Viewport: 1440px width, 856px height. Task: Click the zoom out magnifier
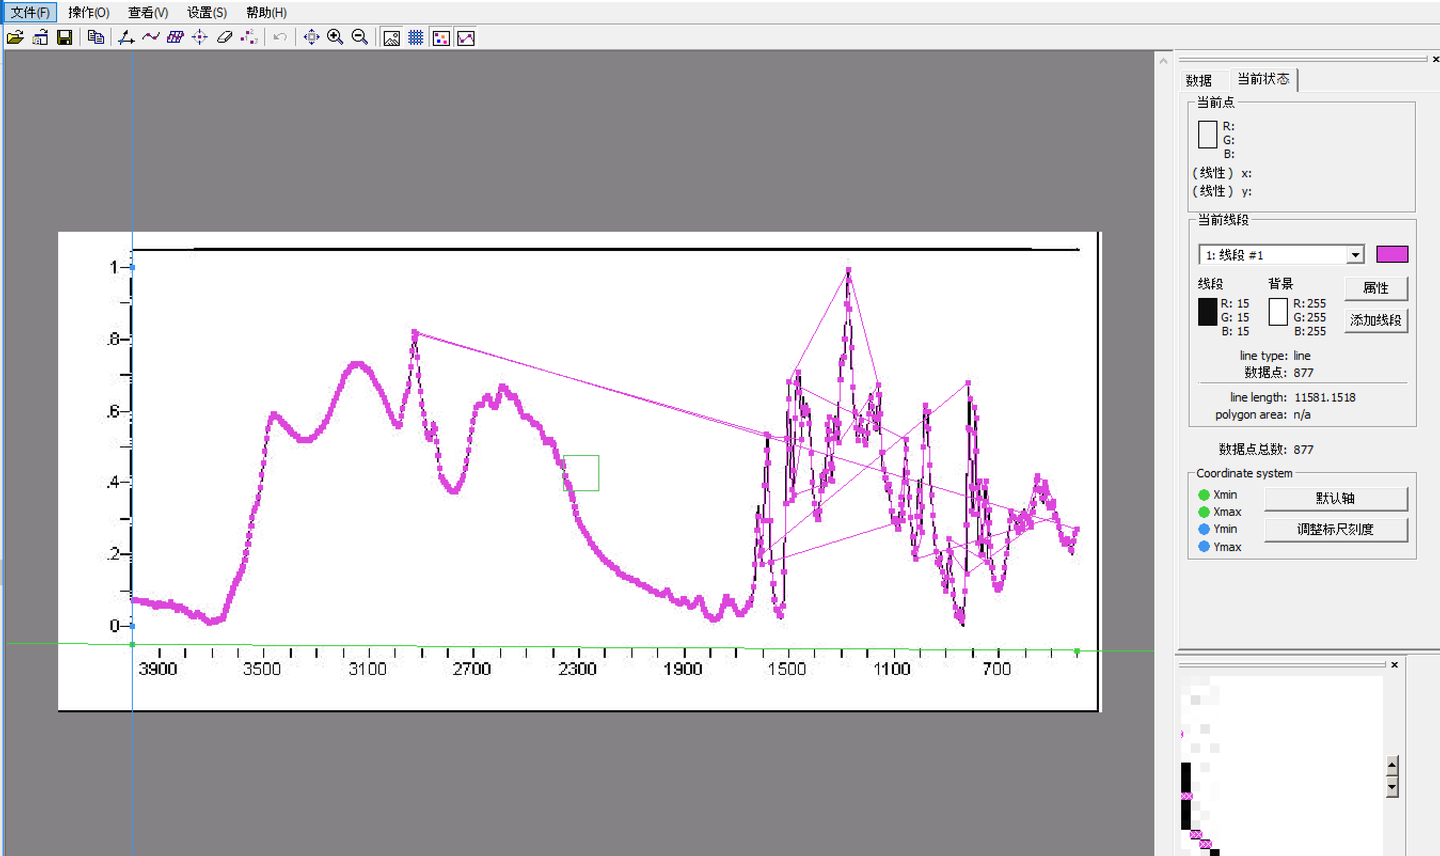360,38
